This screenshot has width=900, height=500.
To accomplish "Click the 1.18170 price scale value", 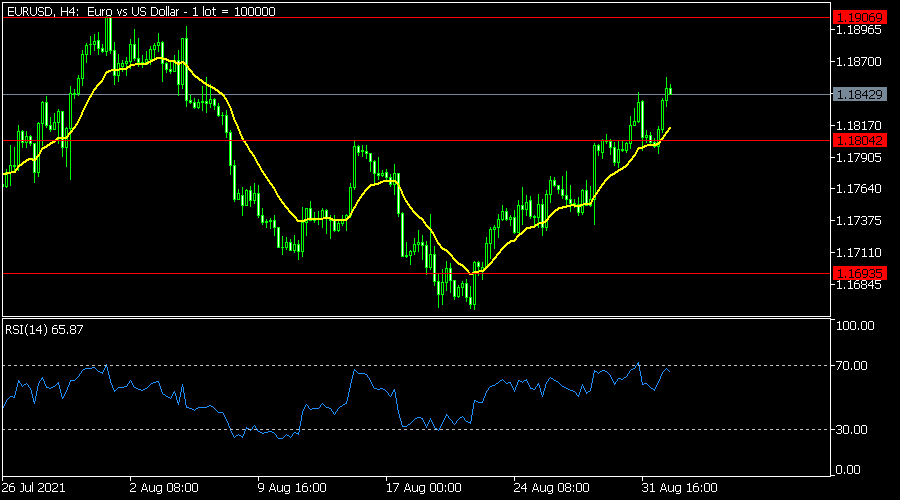I will click(x=859, y=125).
